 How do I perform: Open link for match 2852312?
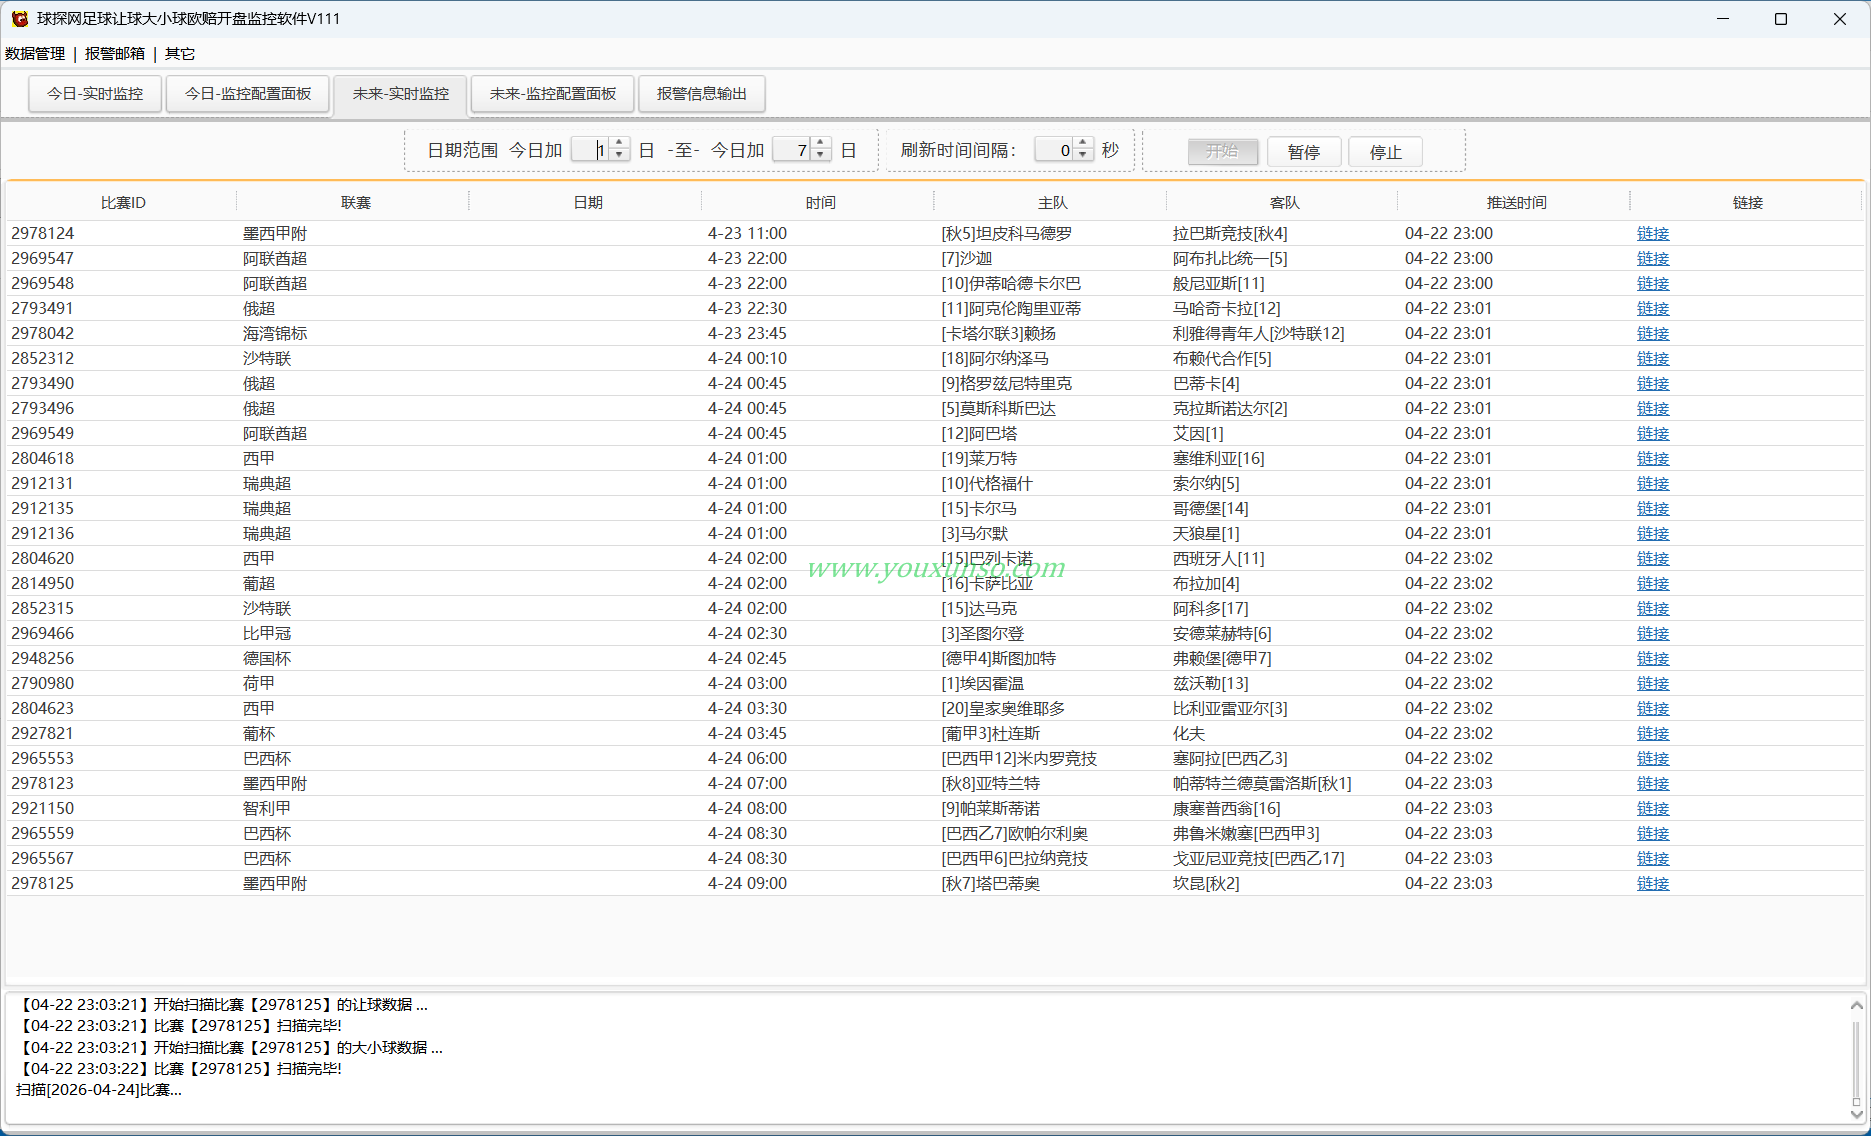point(1653,359)
